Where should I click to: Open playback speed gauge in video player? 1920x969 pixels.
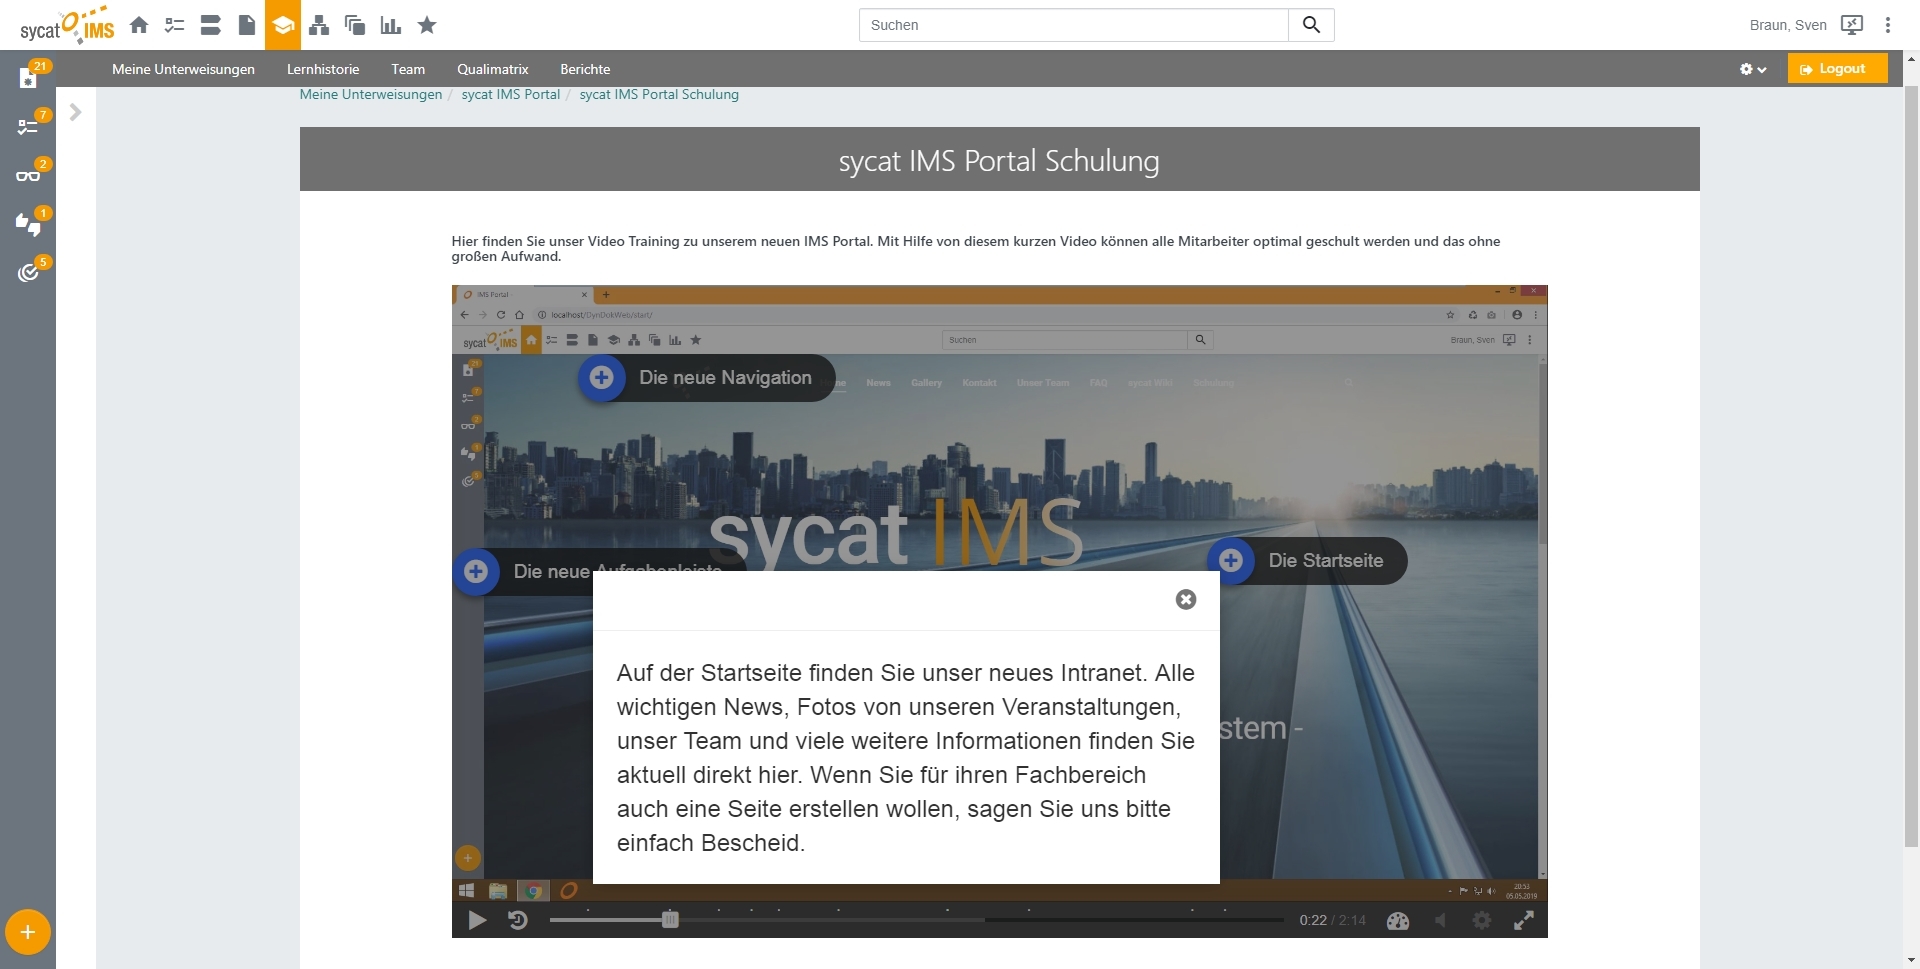pos(1398,921)
